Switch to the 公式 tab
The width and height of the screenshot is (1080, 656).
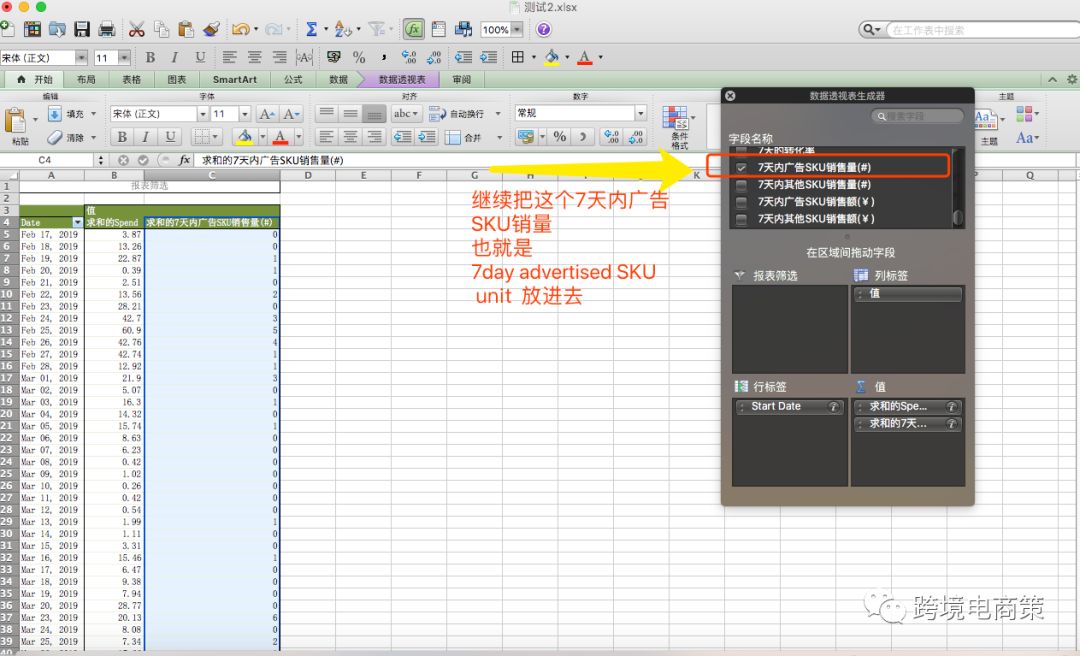coord(293,79)
